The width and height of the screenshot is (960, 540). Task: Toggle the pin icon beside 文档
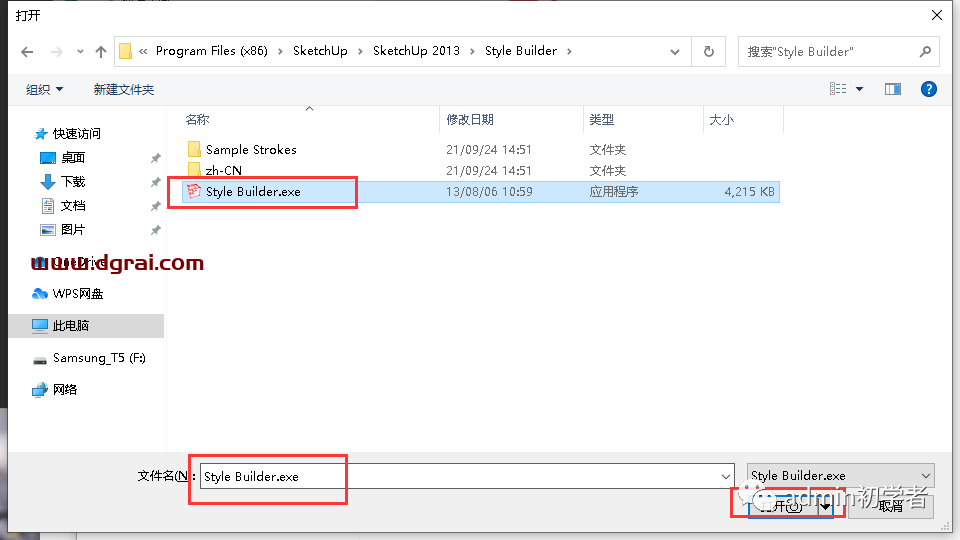coord(156,206)
